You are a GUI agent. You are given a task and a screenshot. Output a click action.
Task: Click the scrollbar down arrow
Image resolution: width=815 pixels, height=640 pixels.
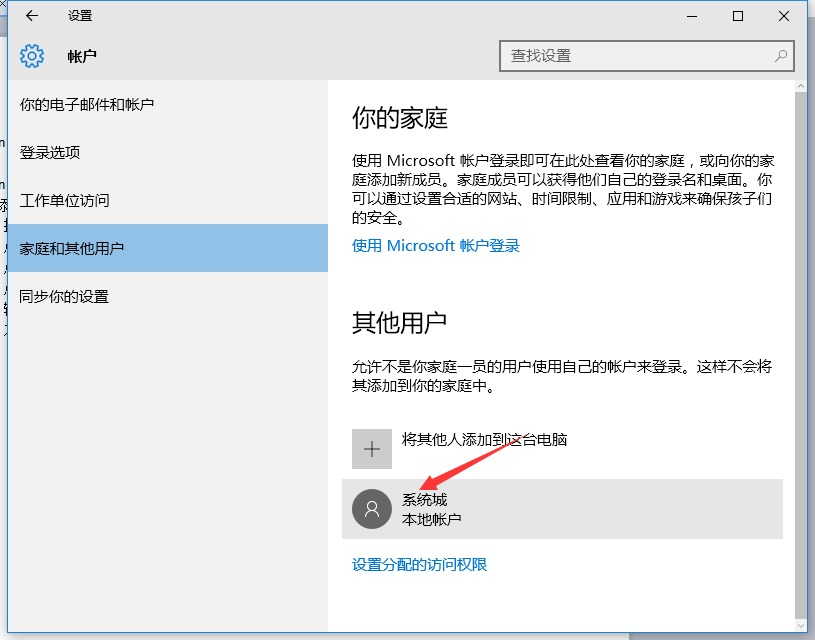point(800,625)
